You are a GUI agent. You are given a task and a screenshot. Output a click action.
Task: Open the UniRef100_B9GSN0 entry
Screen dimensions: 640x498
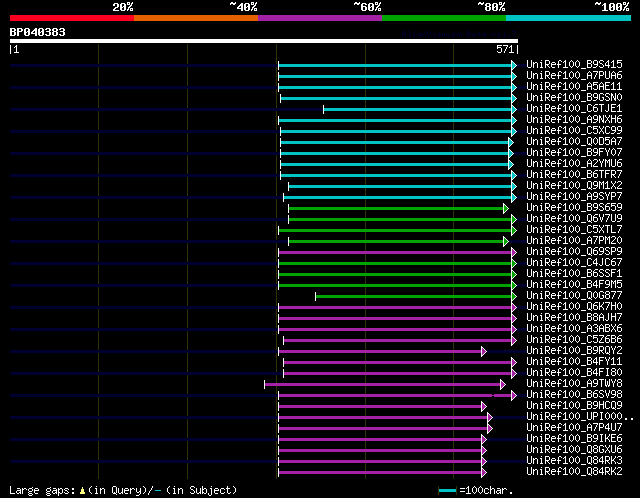(x=574, y=98)
